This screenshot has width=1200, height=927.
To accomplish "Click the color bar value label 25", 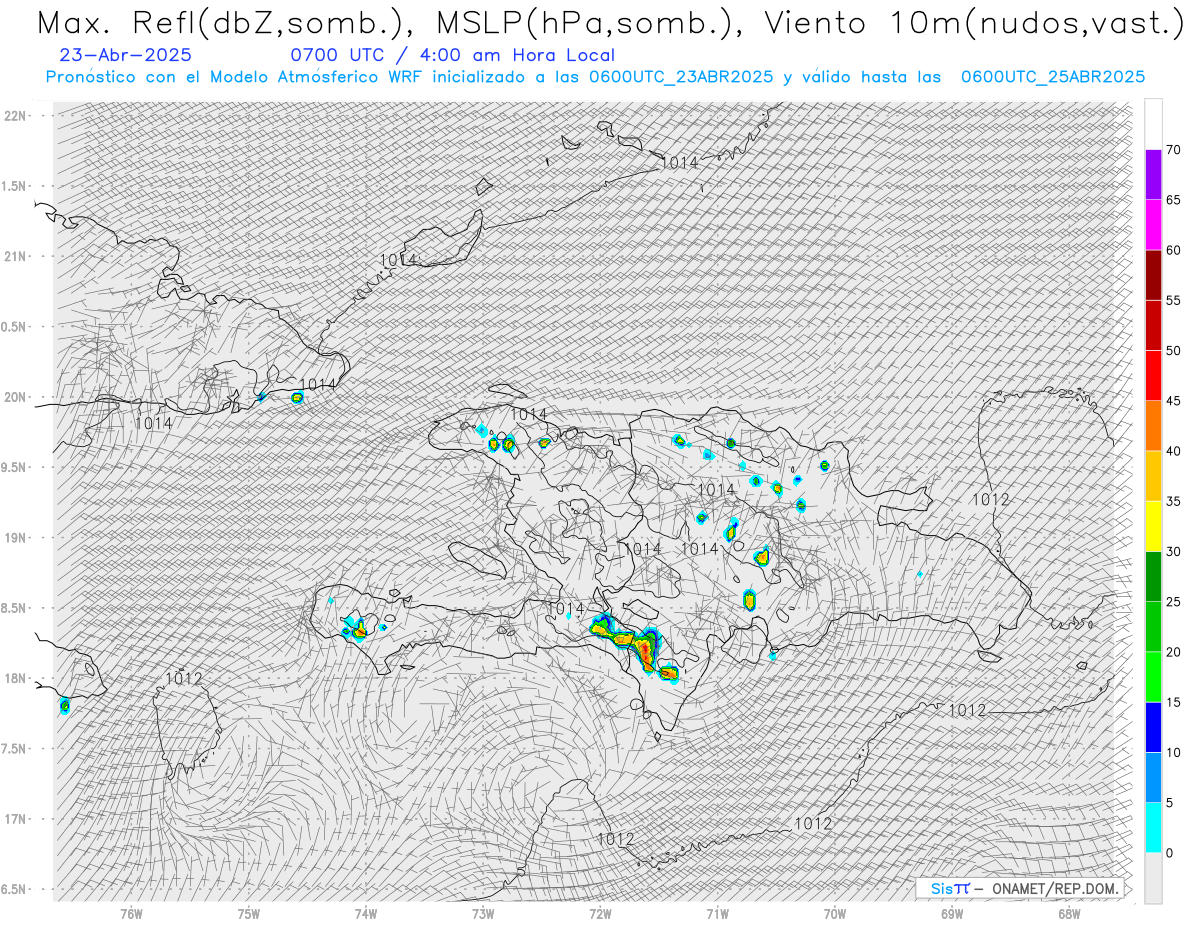I will (x=1173, y=602).
